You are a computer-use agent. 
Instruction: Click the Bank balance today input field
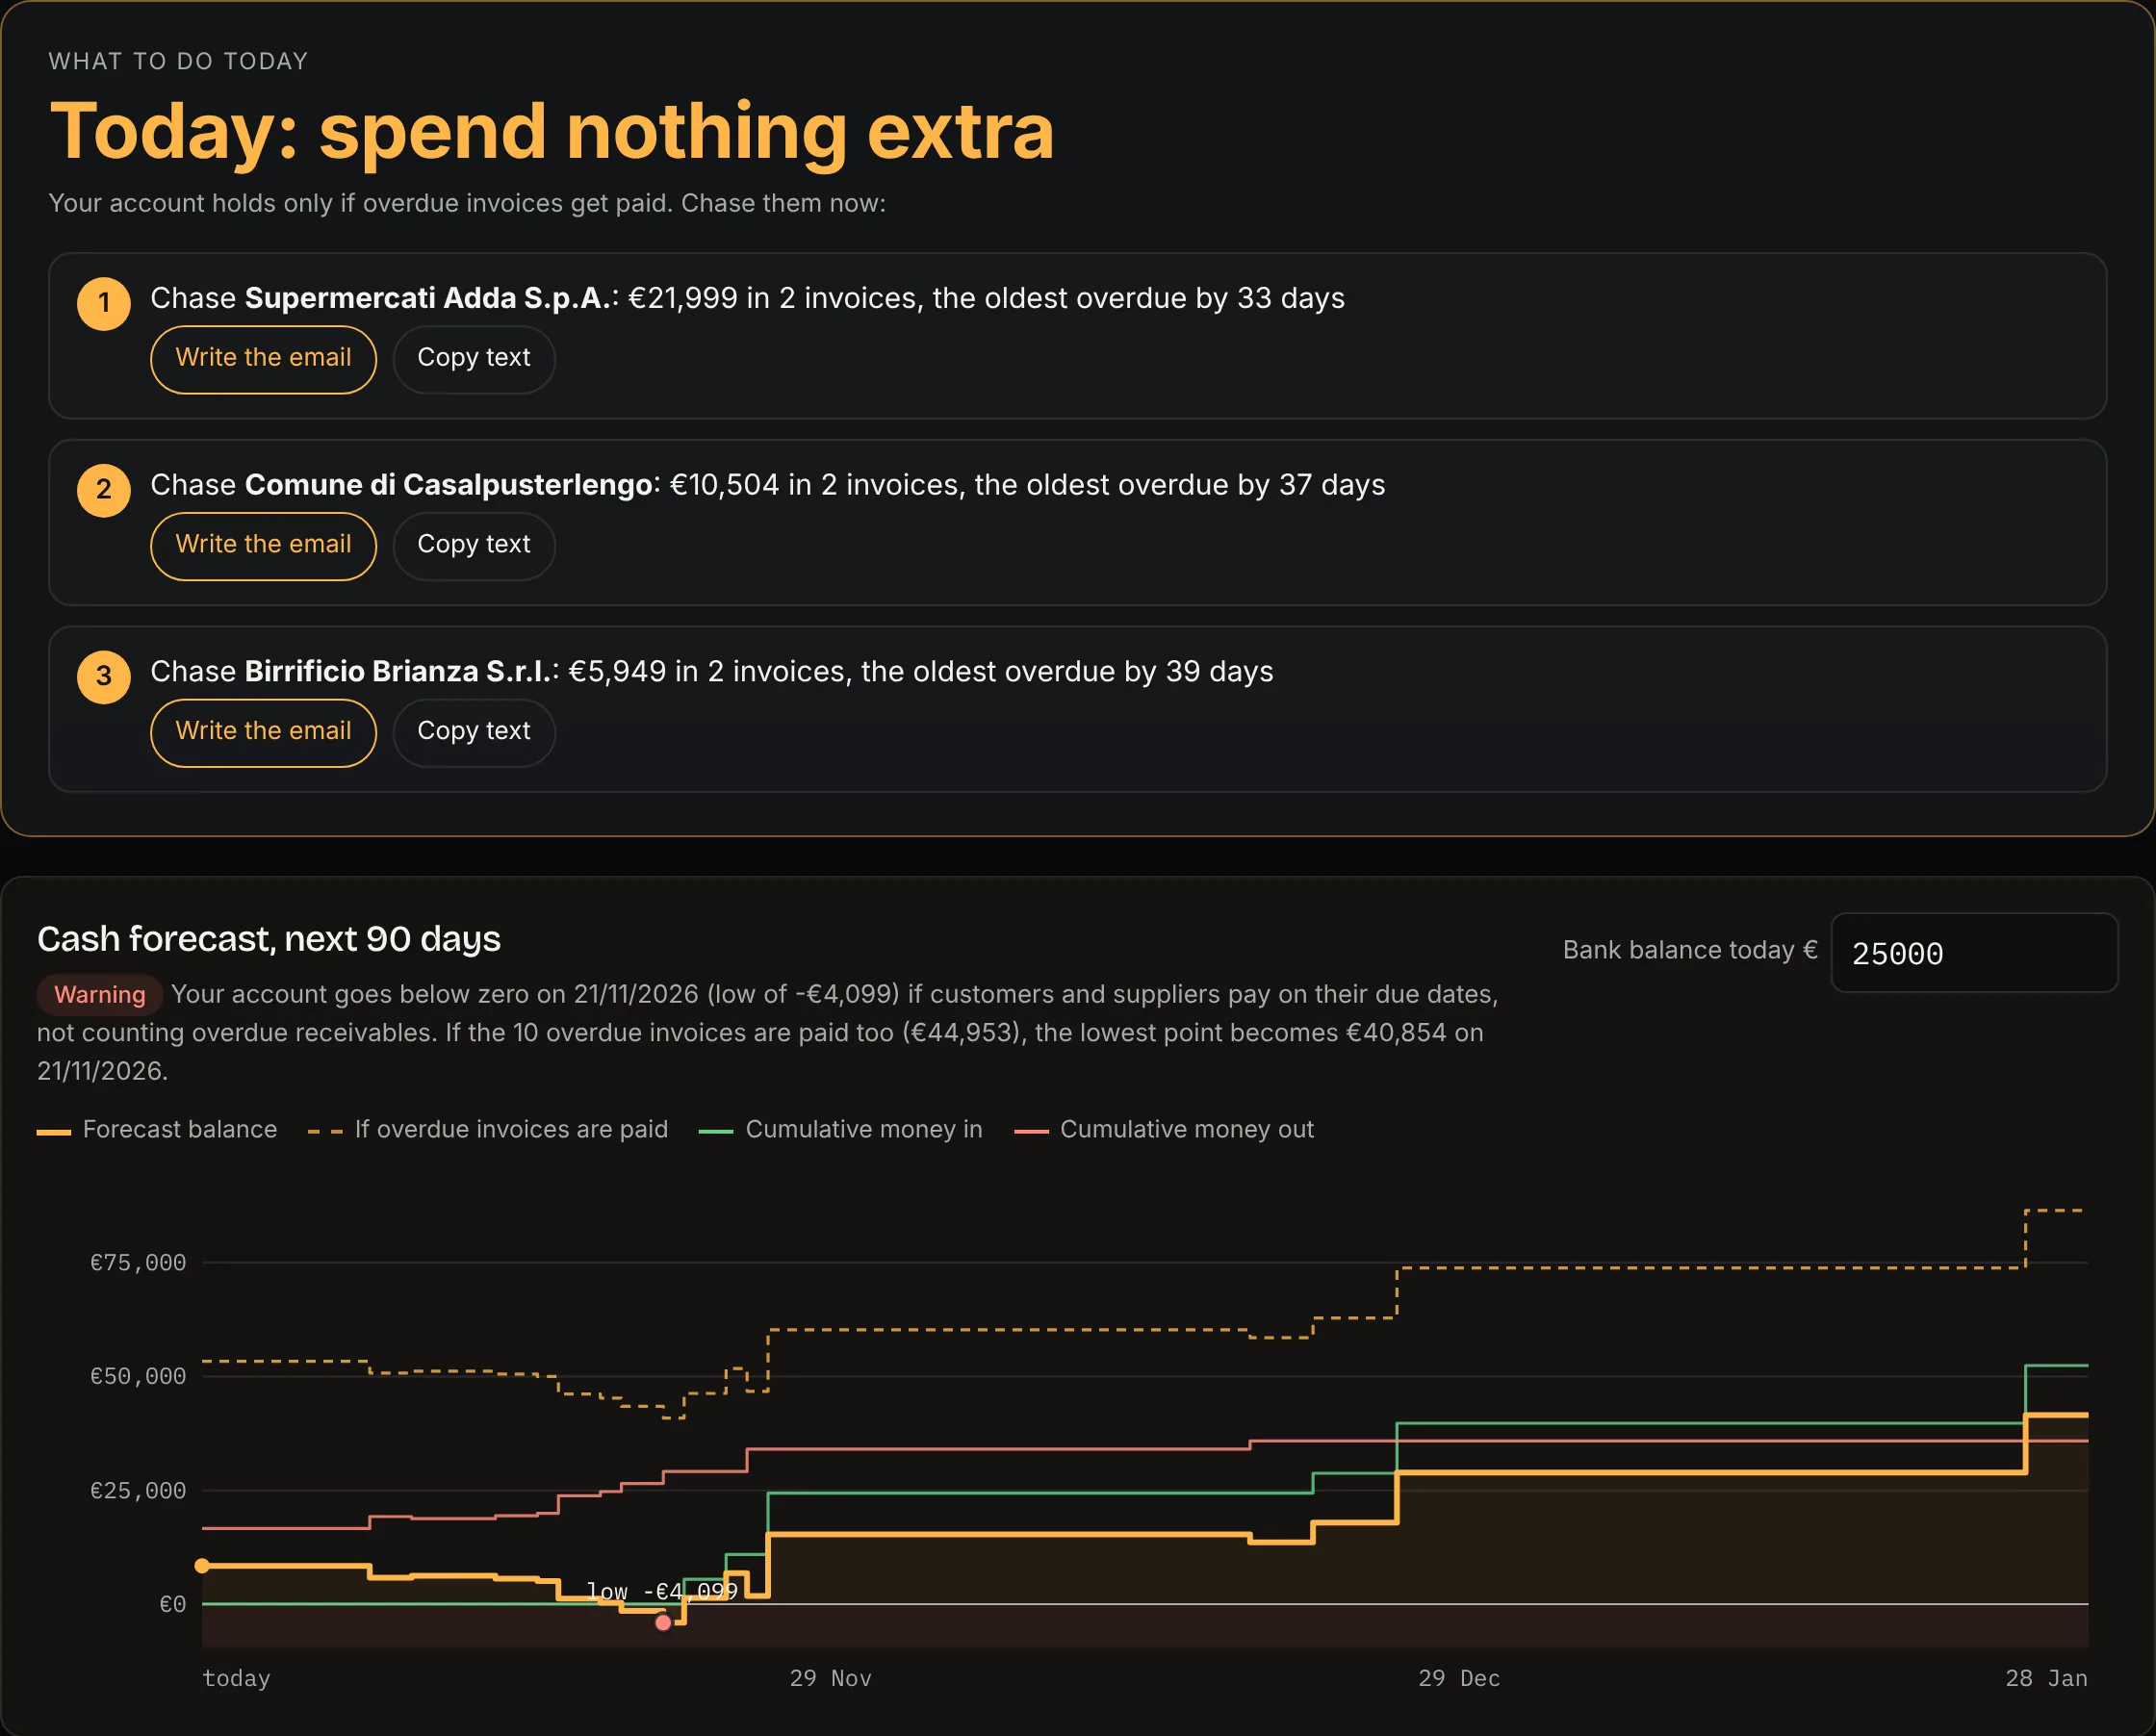click(x=1974, y=952)
